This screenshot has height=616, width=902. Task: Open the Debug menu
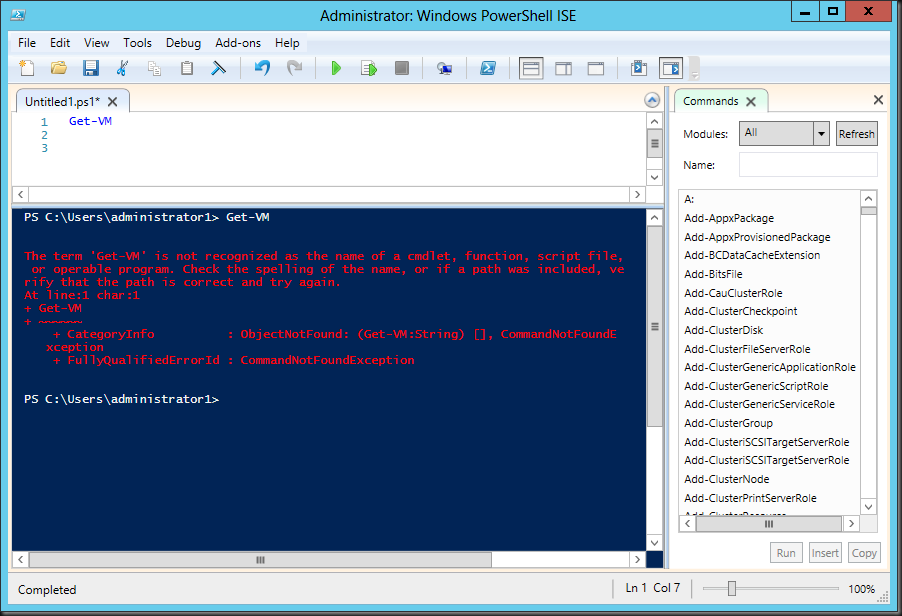(x=184, y=43)
